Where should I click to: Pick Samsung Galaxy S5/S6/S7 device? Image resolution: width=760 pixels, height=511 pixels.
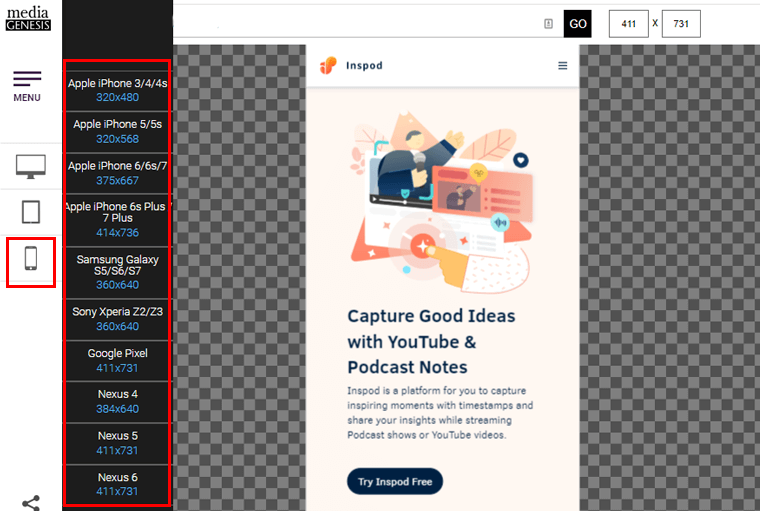pyautogui.click(x=117, y=272)
